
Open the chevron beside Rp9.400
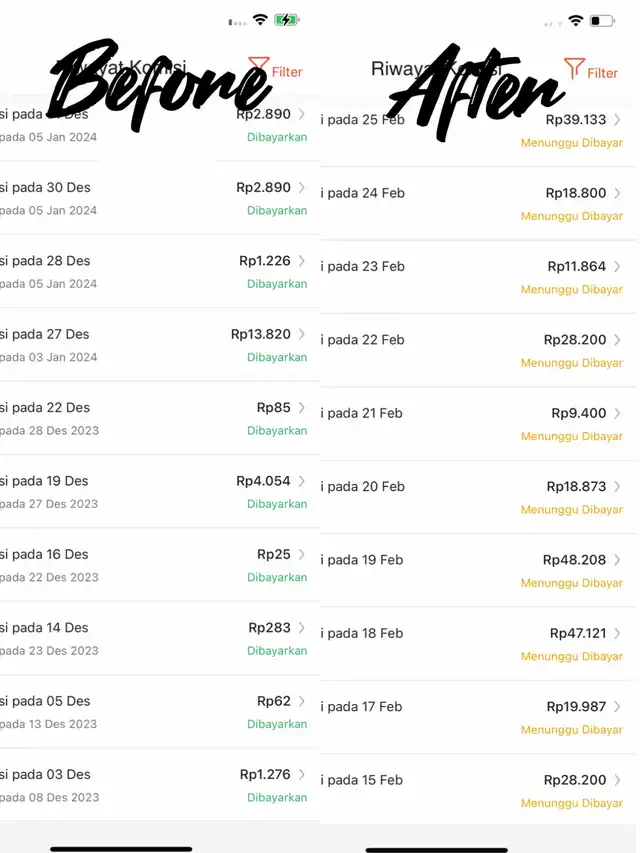[x=617, y=413]
